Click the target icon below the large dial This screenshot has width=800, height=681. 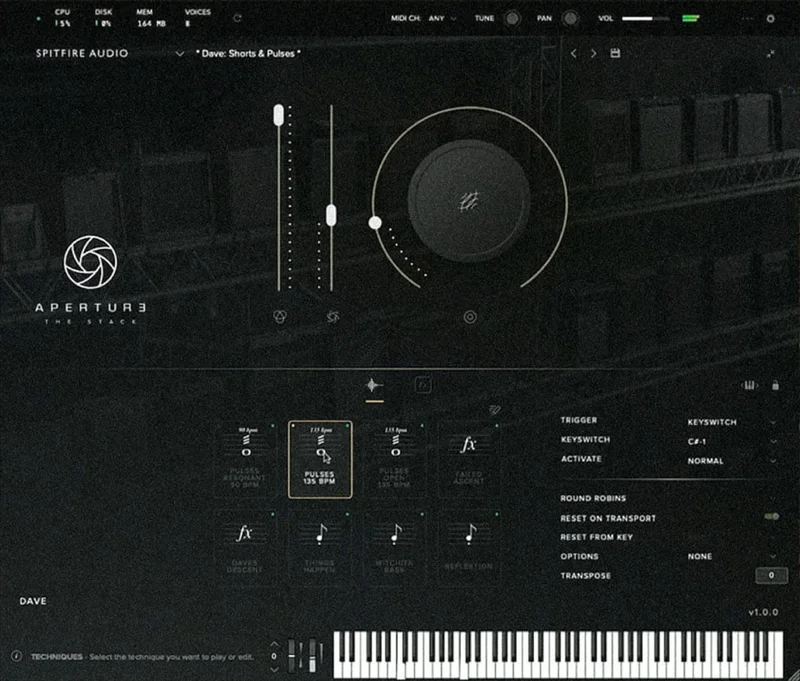point(470,317)
